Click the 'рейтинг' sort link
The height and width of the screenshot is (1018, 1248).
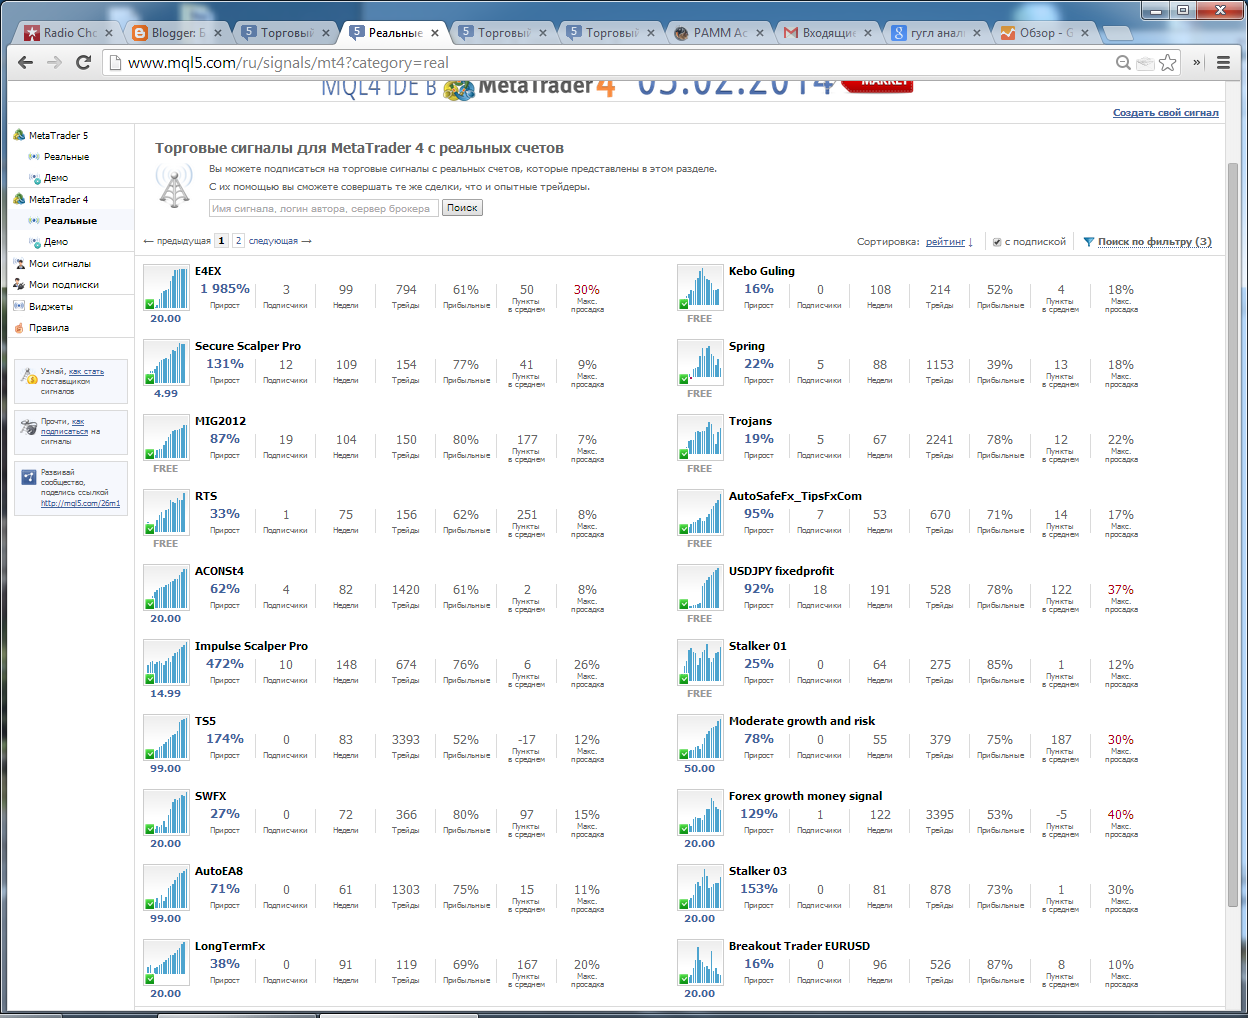(x=945, y=242)
